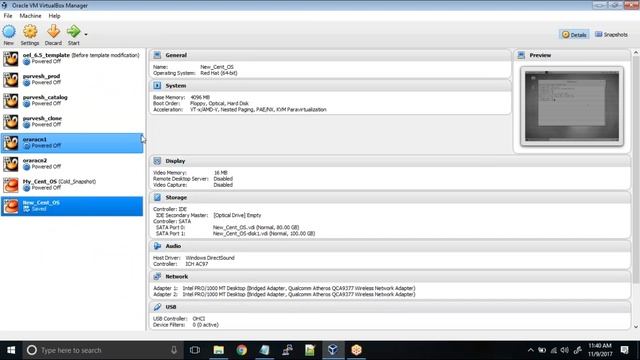This screenshot has height=360, width=640.
Task: Open File Explorer from the taskbar
Action: click(218, 350)
